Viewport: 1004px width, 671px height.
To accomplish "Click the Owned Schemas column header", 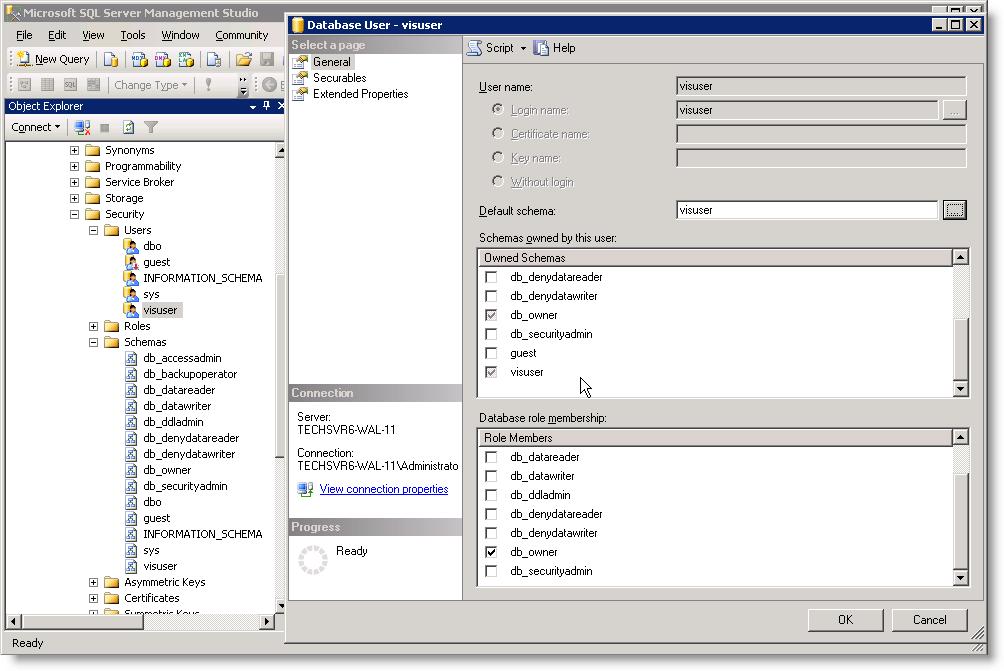I will tap(715, 258).
